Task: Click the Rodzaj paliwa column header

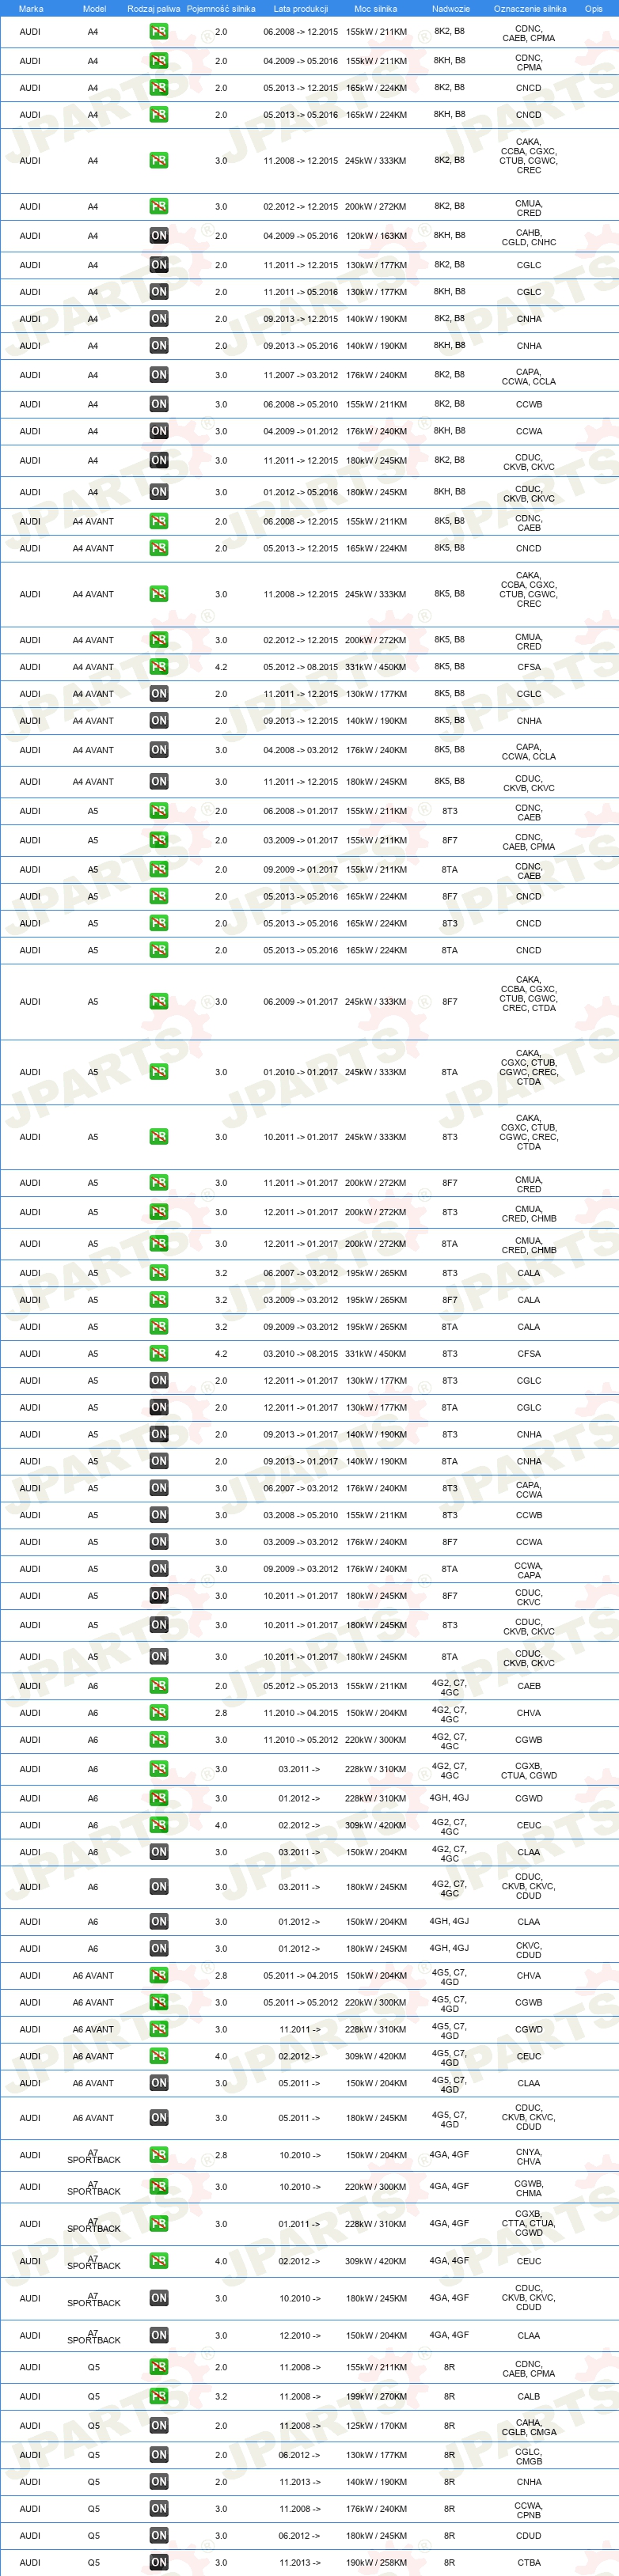Action: pyautogui.click(x=154, y=8)
